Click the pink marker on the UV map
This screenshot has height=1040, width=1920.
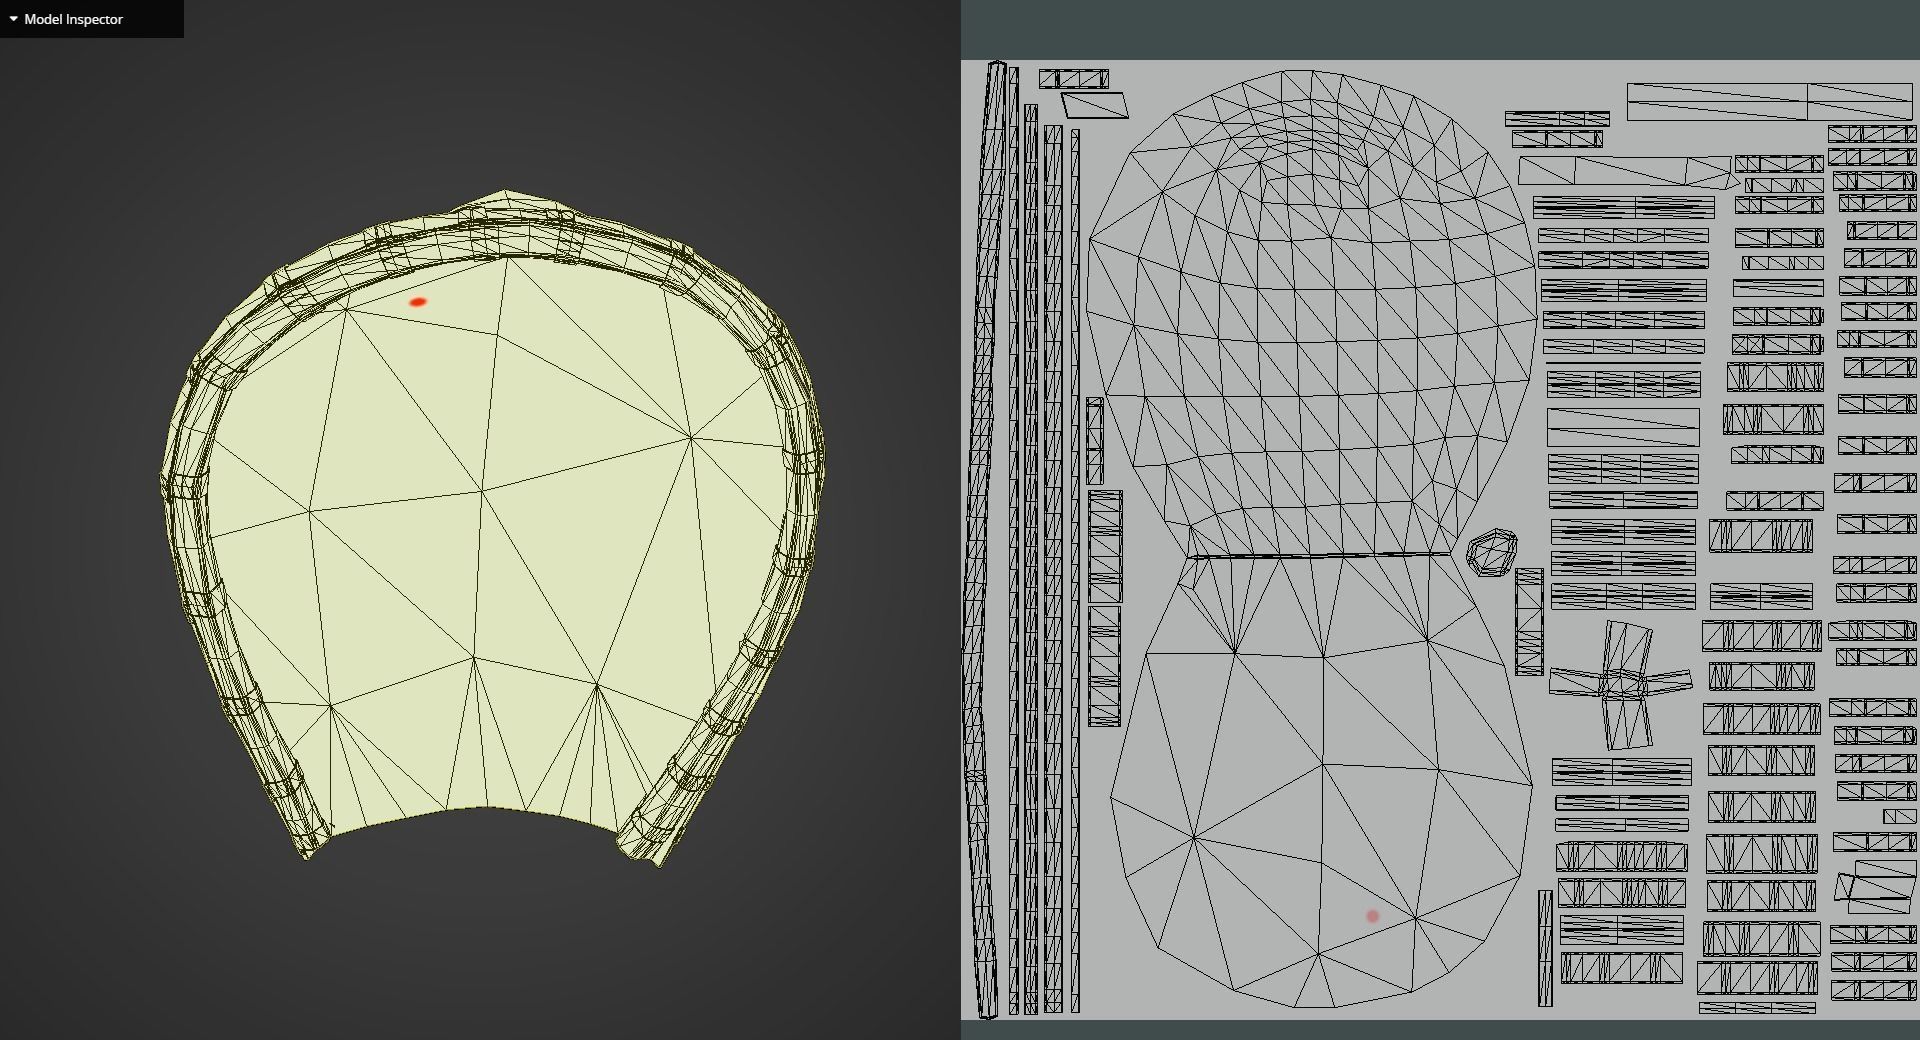click(1373, 916)
